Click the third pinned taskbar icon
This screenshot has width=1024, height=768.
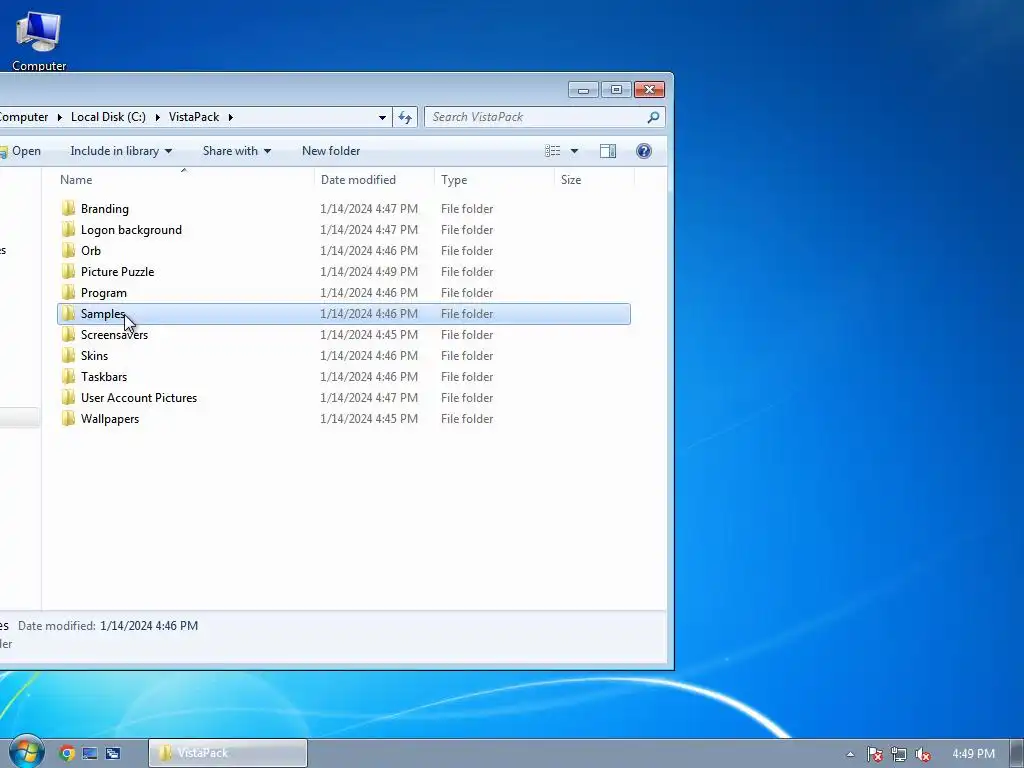(113, 754)
